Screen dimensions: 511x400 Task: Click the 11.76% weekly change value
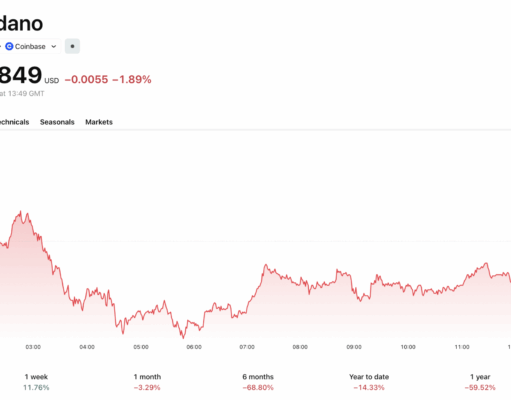click(36, 387)
